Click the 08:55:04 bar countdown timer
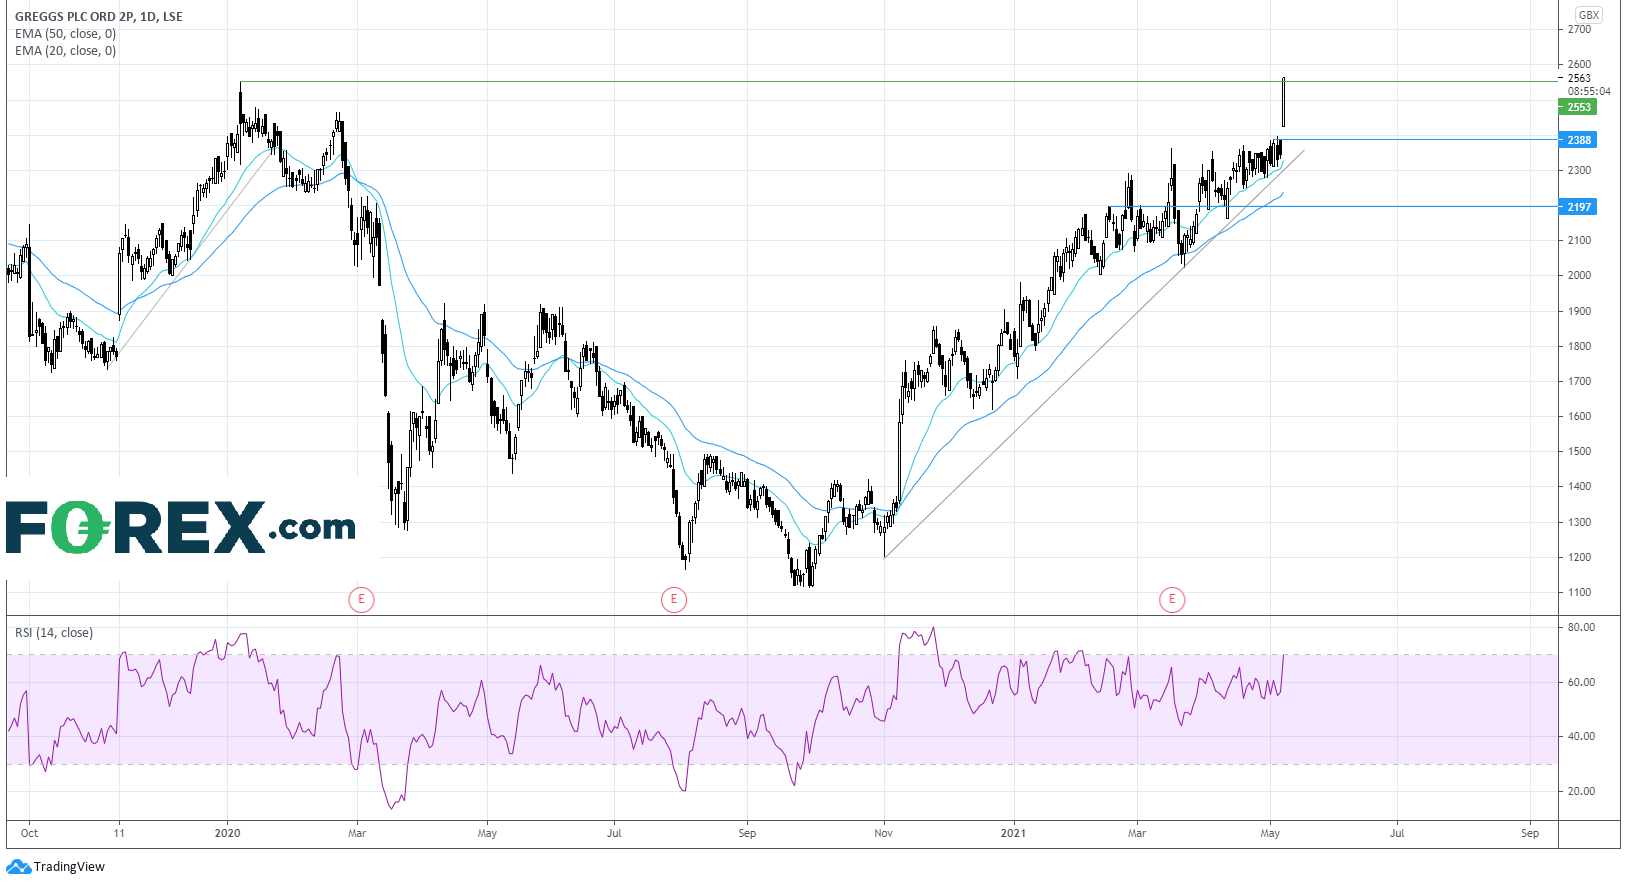 pos(1588,91)
